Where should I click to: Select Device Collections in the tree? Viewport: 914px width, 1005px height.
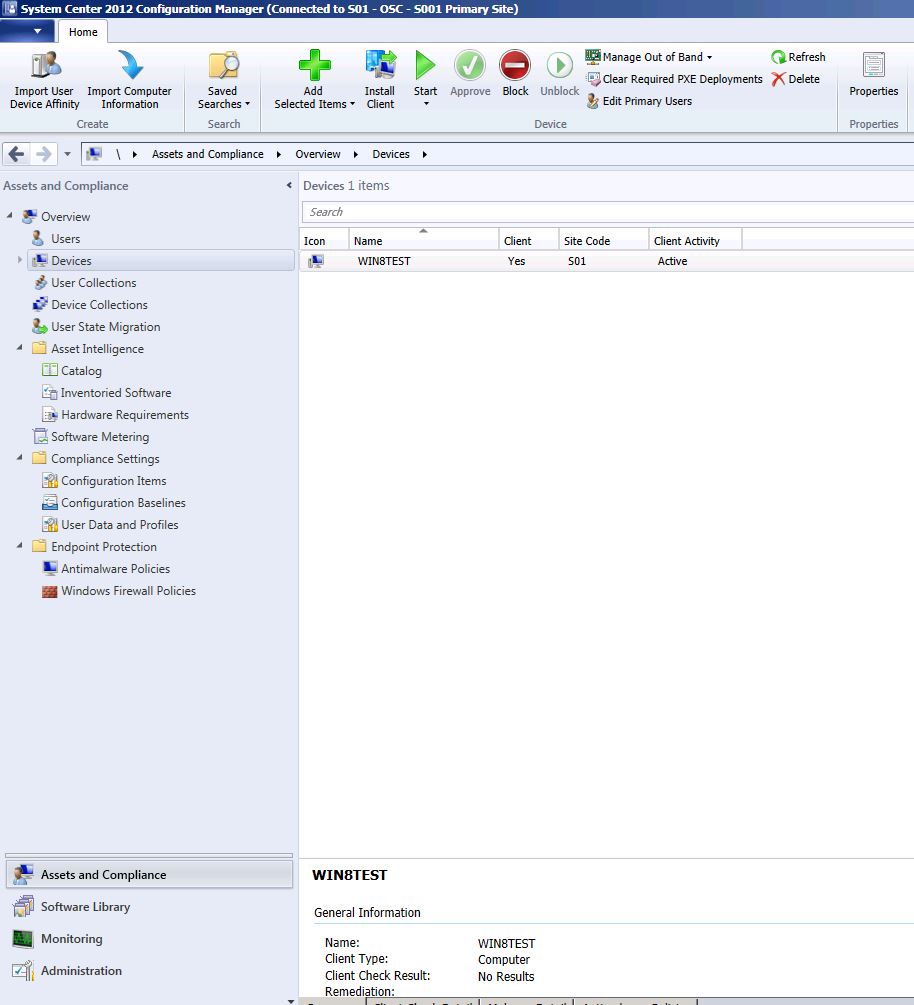(99, 305)
